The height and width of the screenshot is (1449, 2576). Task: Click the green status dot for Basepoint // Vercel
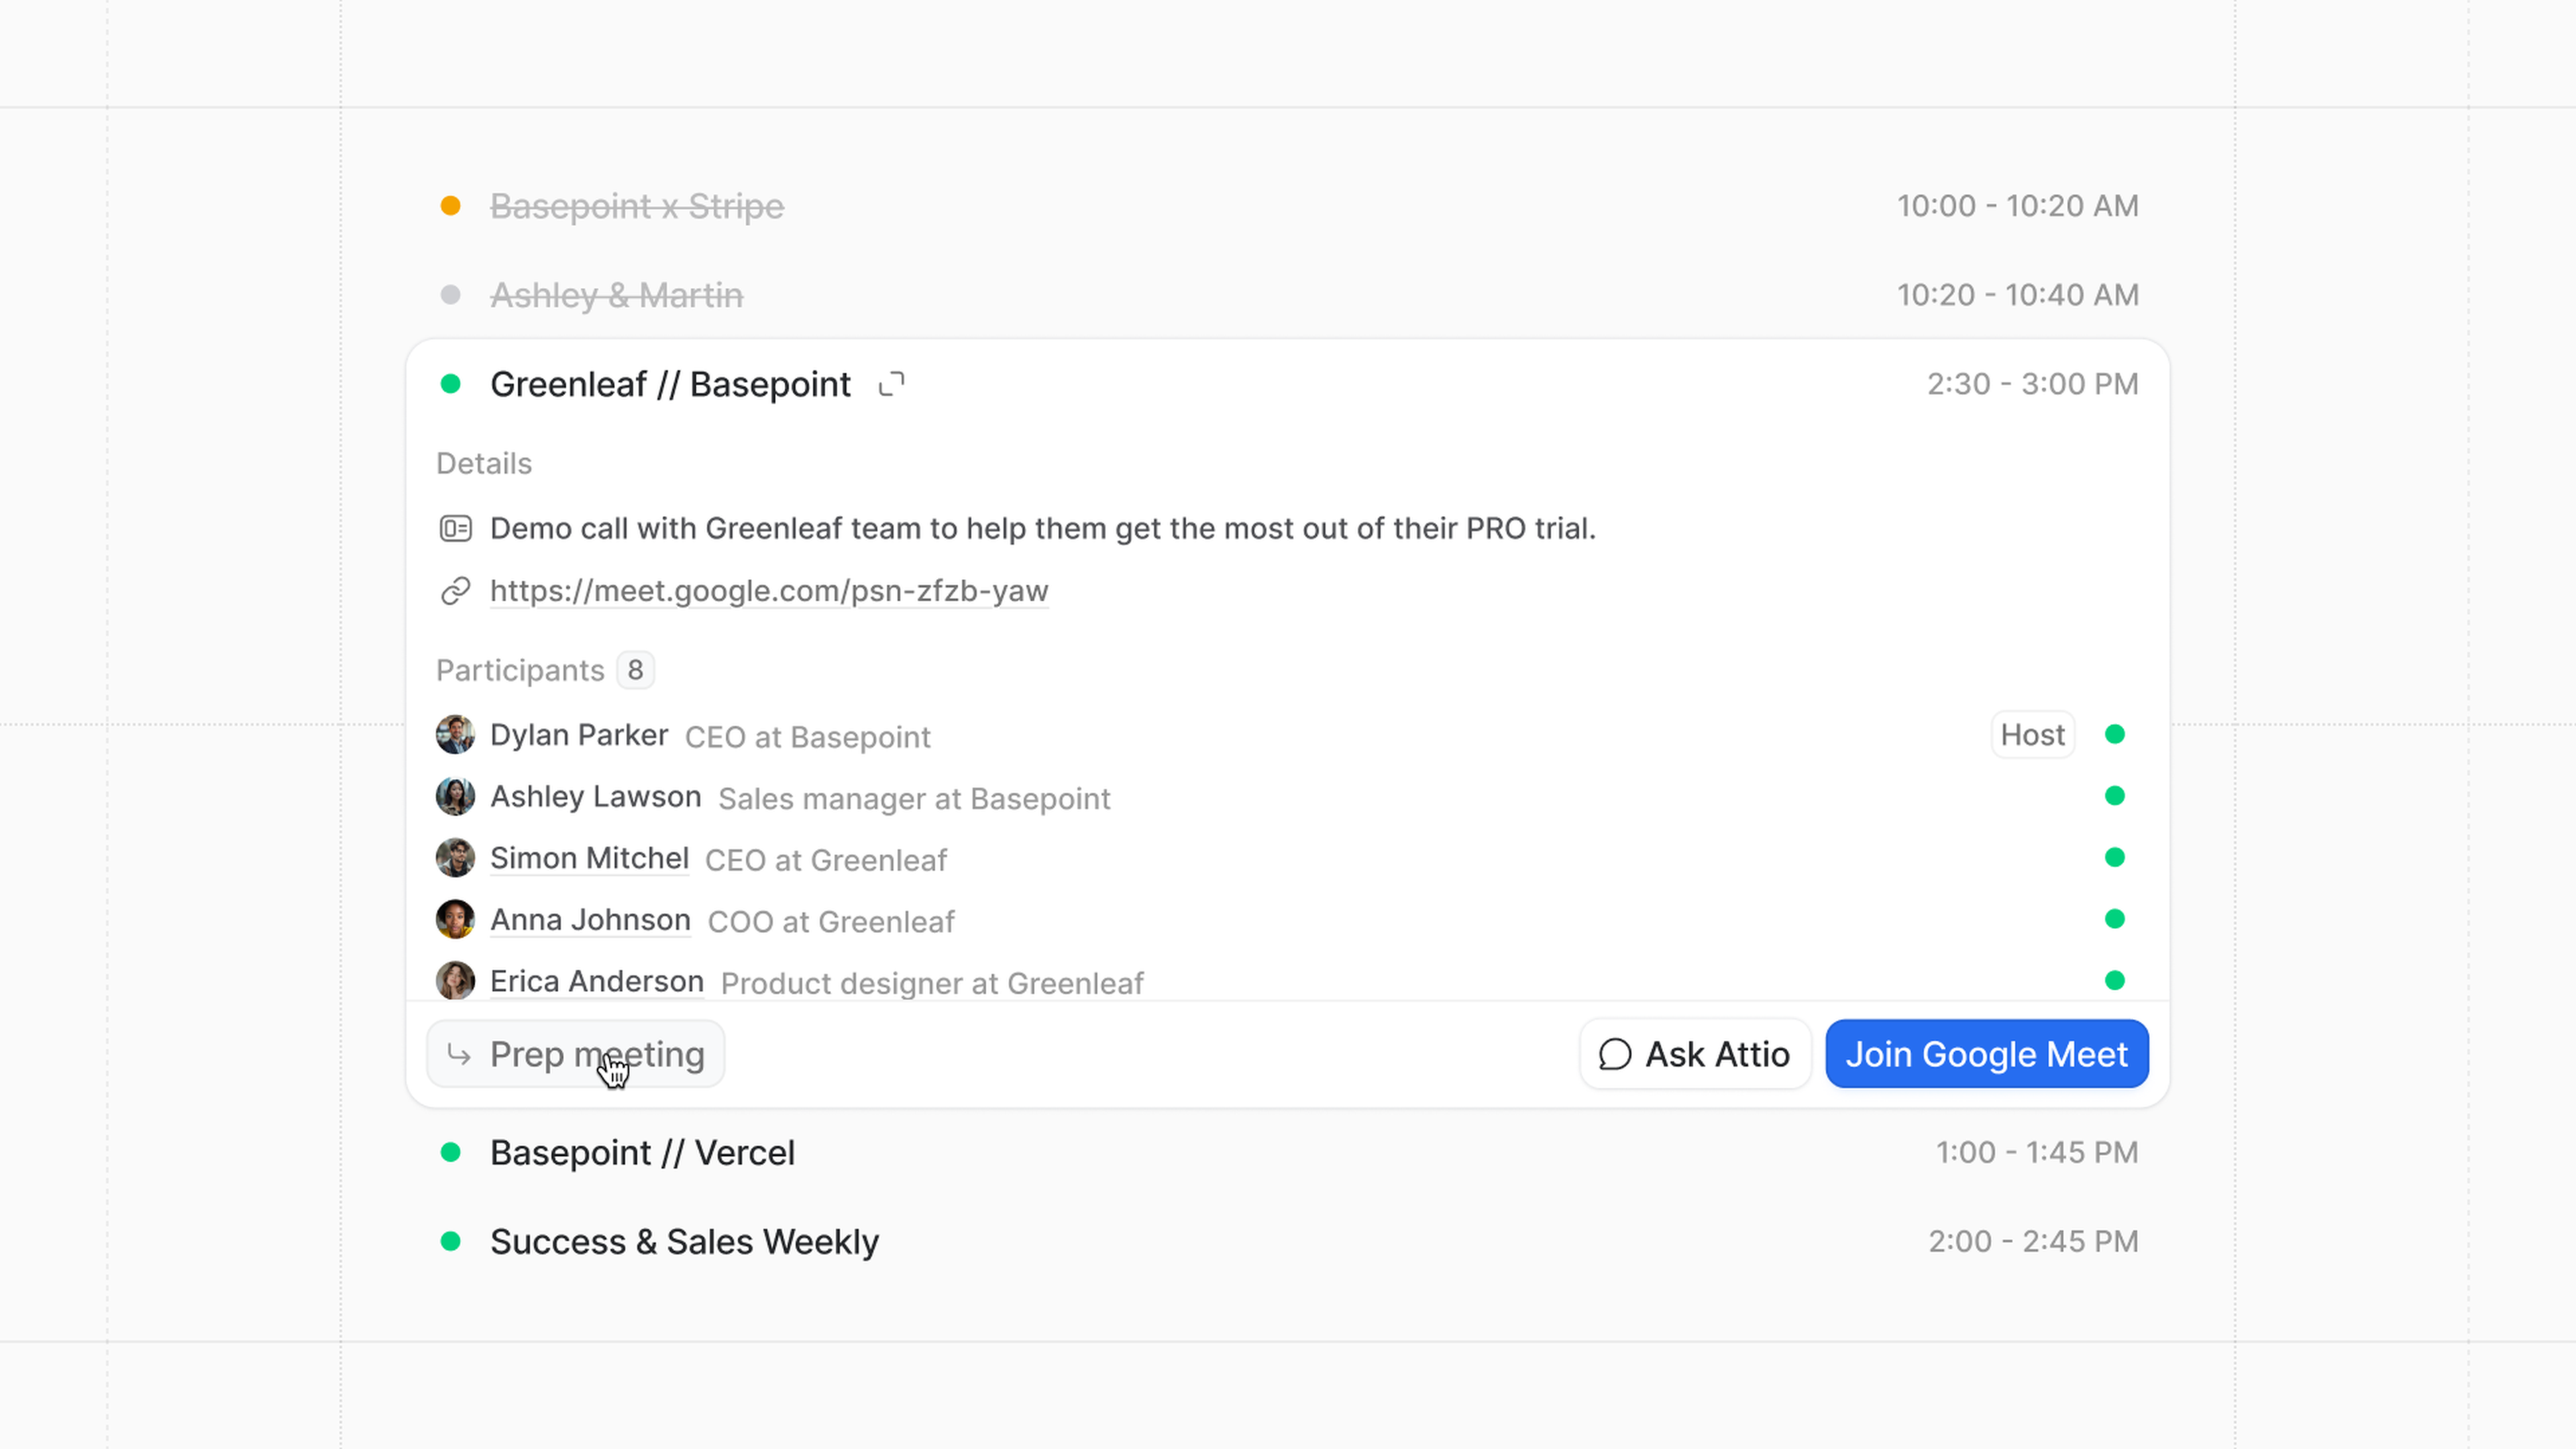click(450, 1153)
